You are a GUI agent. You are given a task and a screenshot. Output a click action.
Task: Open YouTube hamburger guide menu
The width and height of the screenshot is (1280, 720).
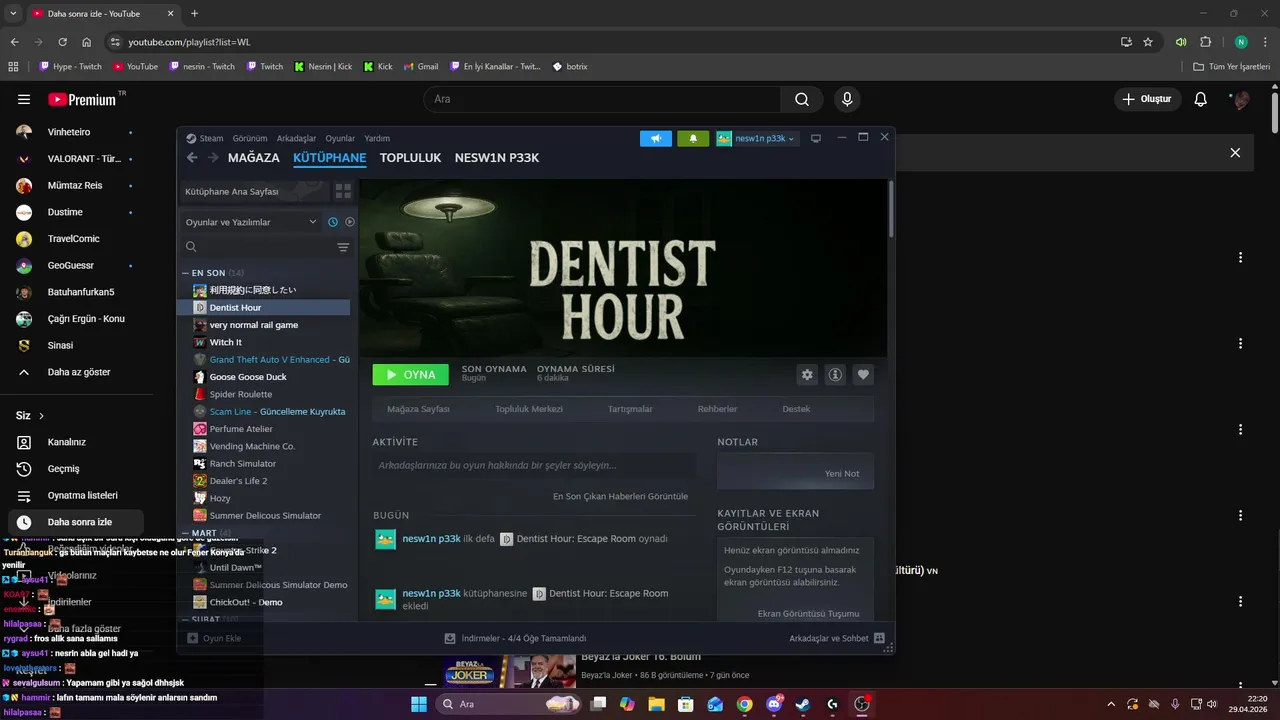pyautogui.click(x=24, y=99)
